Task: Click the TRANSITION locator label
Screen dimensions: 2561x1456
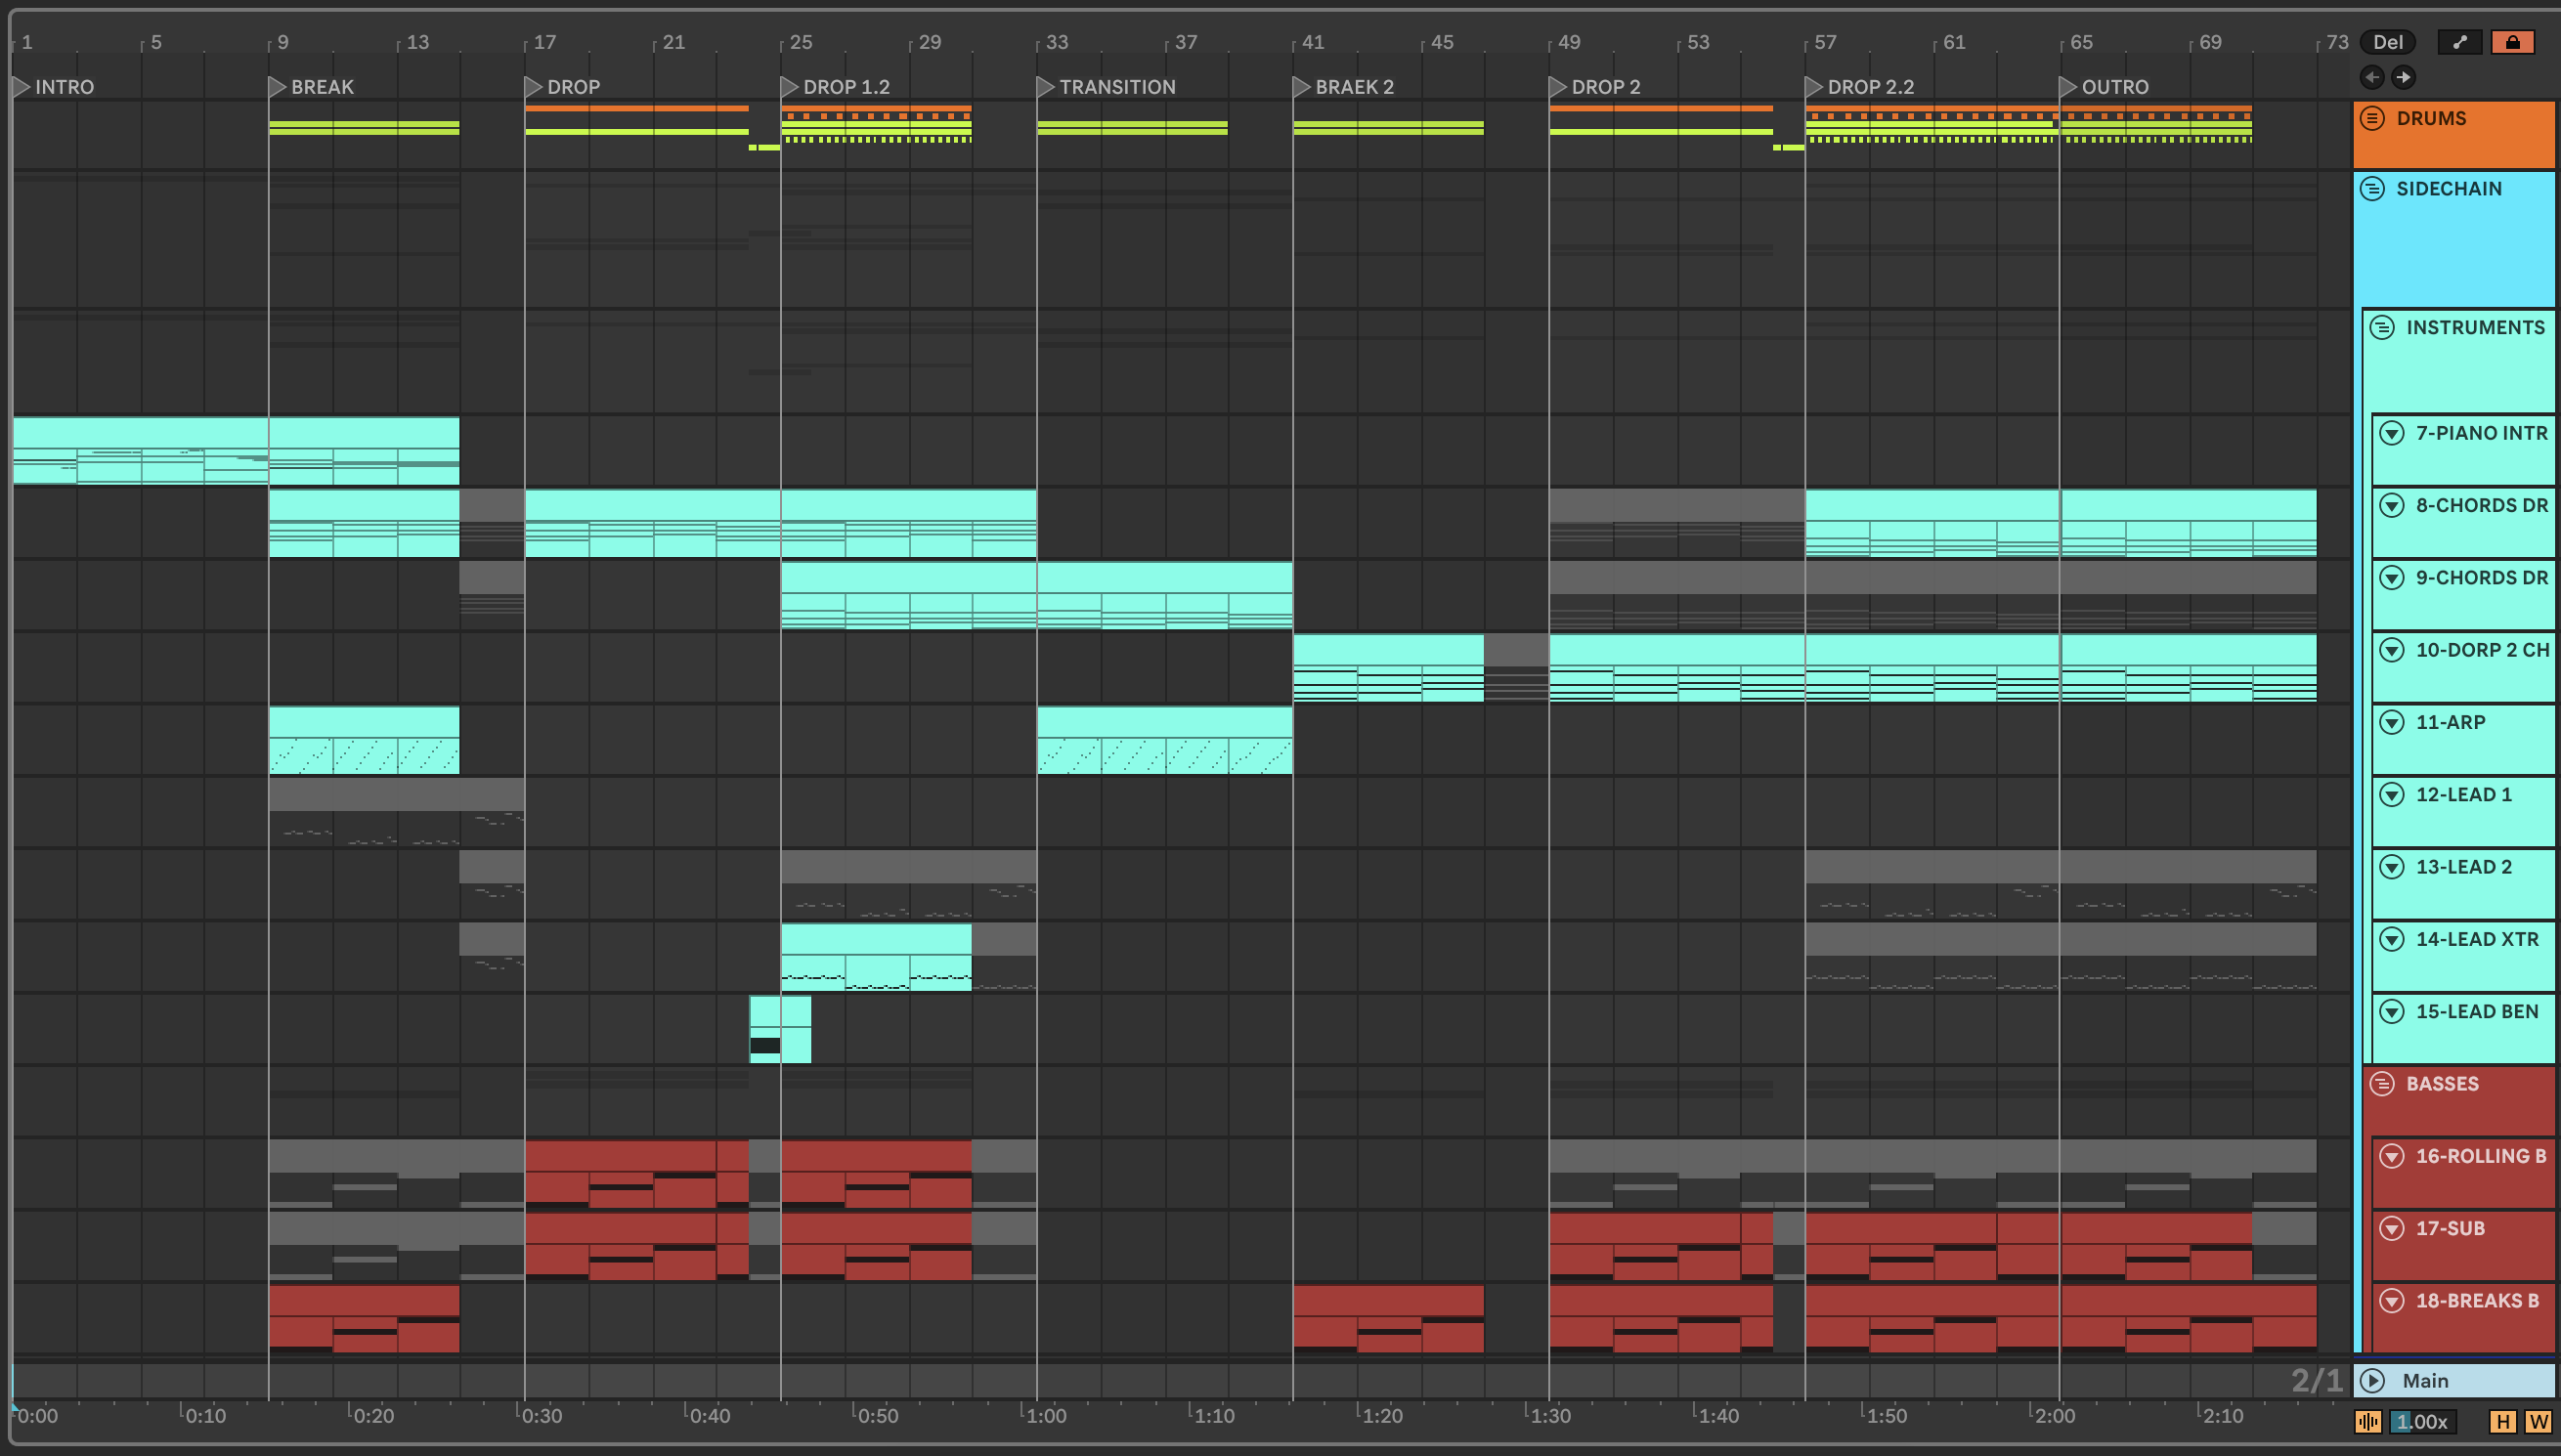Action: coord(1117,87)
